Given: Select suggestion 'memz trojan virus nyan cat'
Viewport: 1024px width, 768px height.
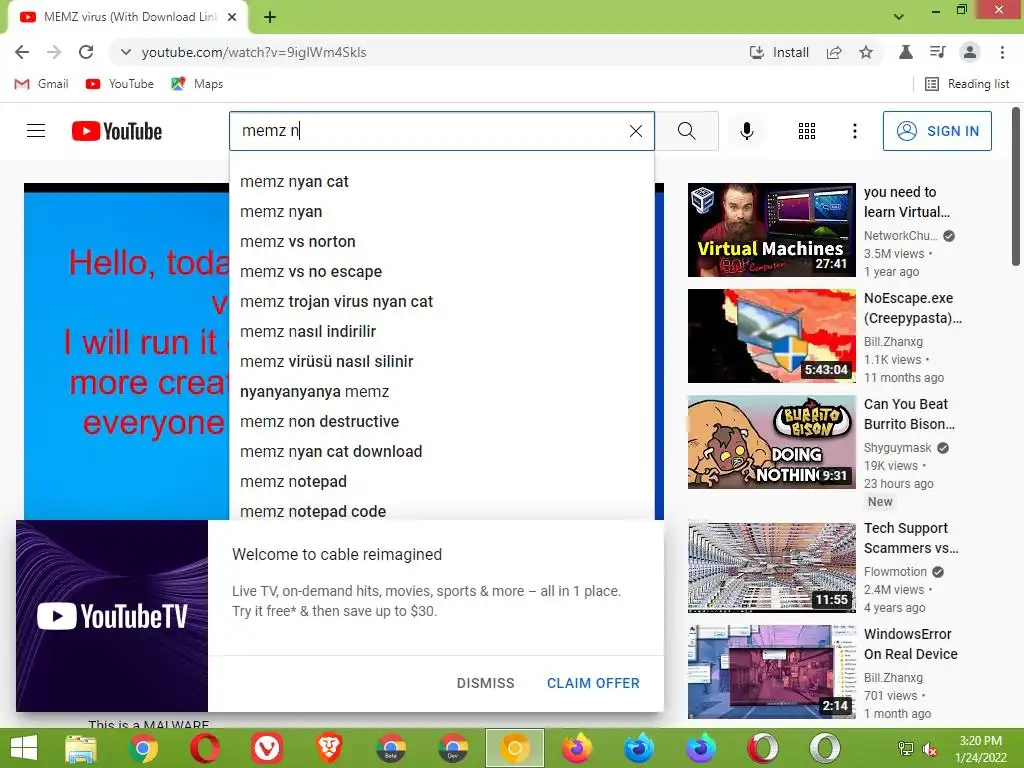Looking at the screenshot, I should pos(441,302).
